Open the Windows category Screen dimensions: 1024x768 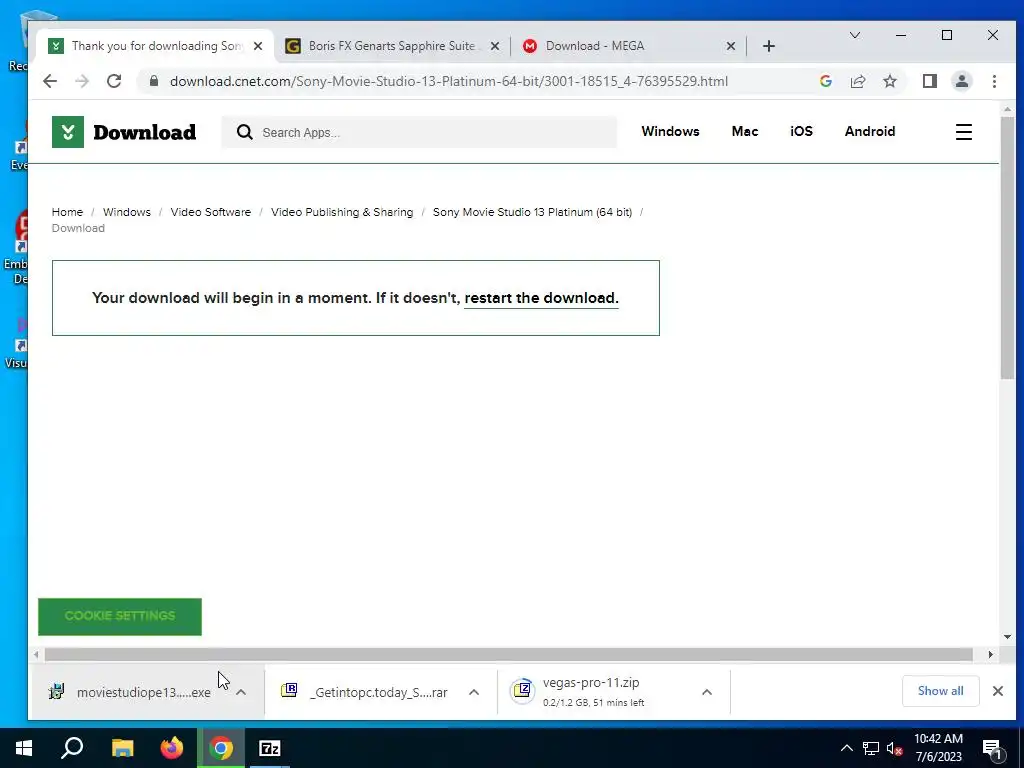[x=670, y=131]
